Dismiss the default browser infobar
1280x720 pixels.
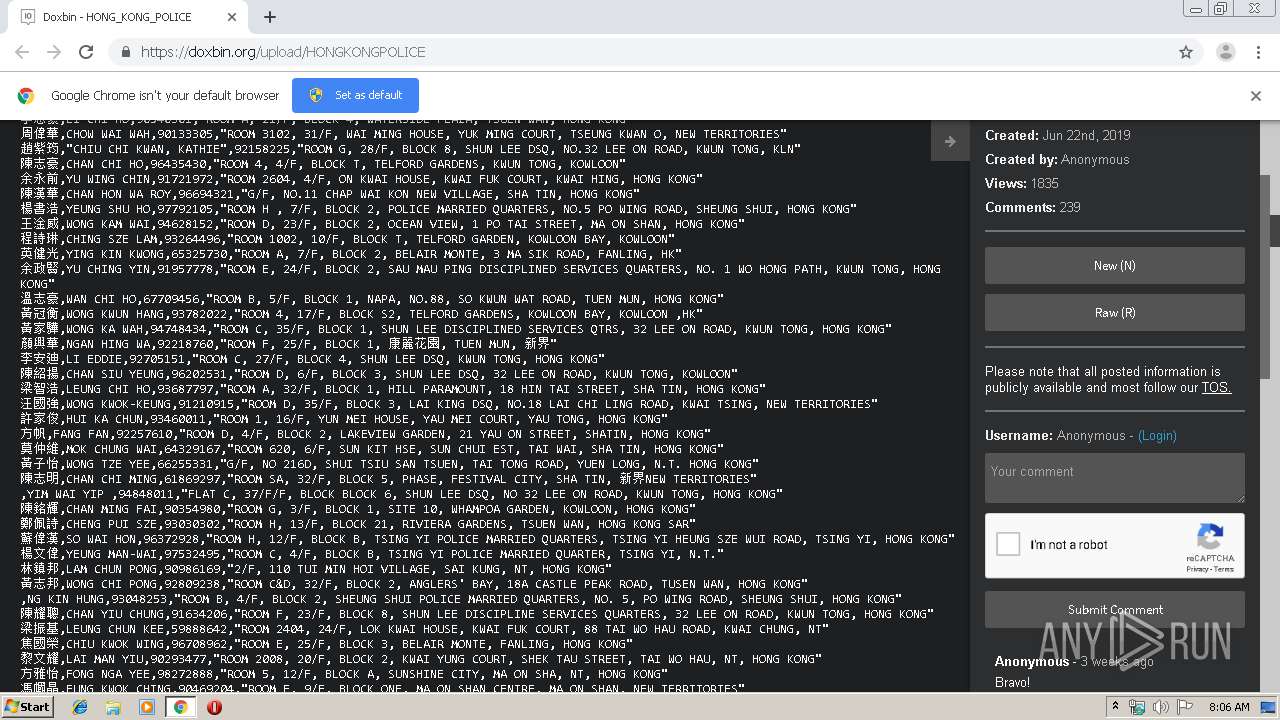(x=1256, y=96)
